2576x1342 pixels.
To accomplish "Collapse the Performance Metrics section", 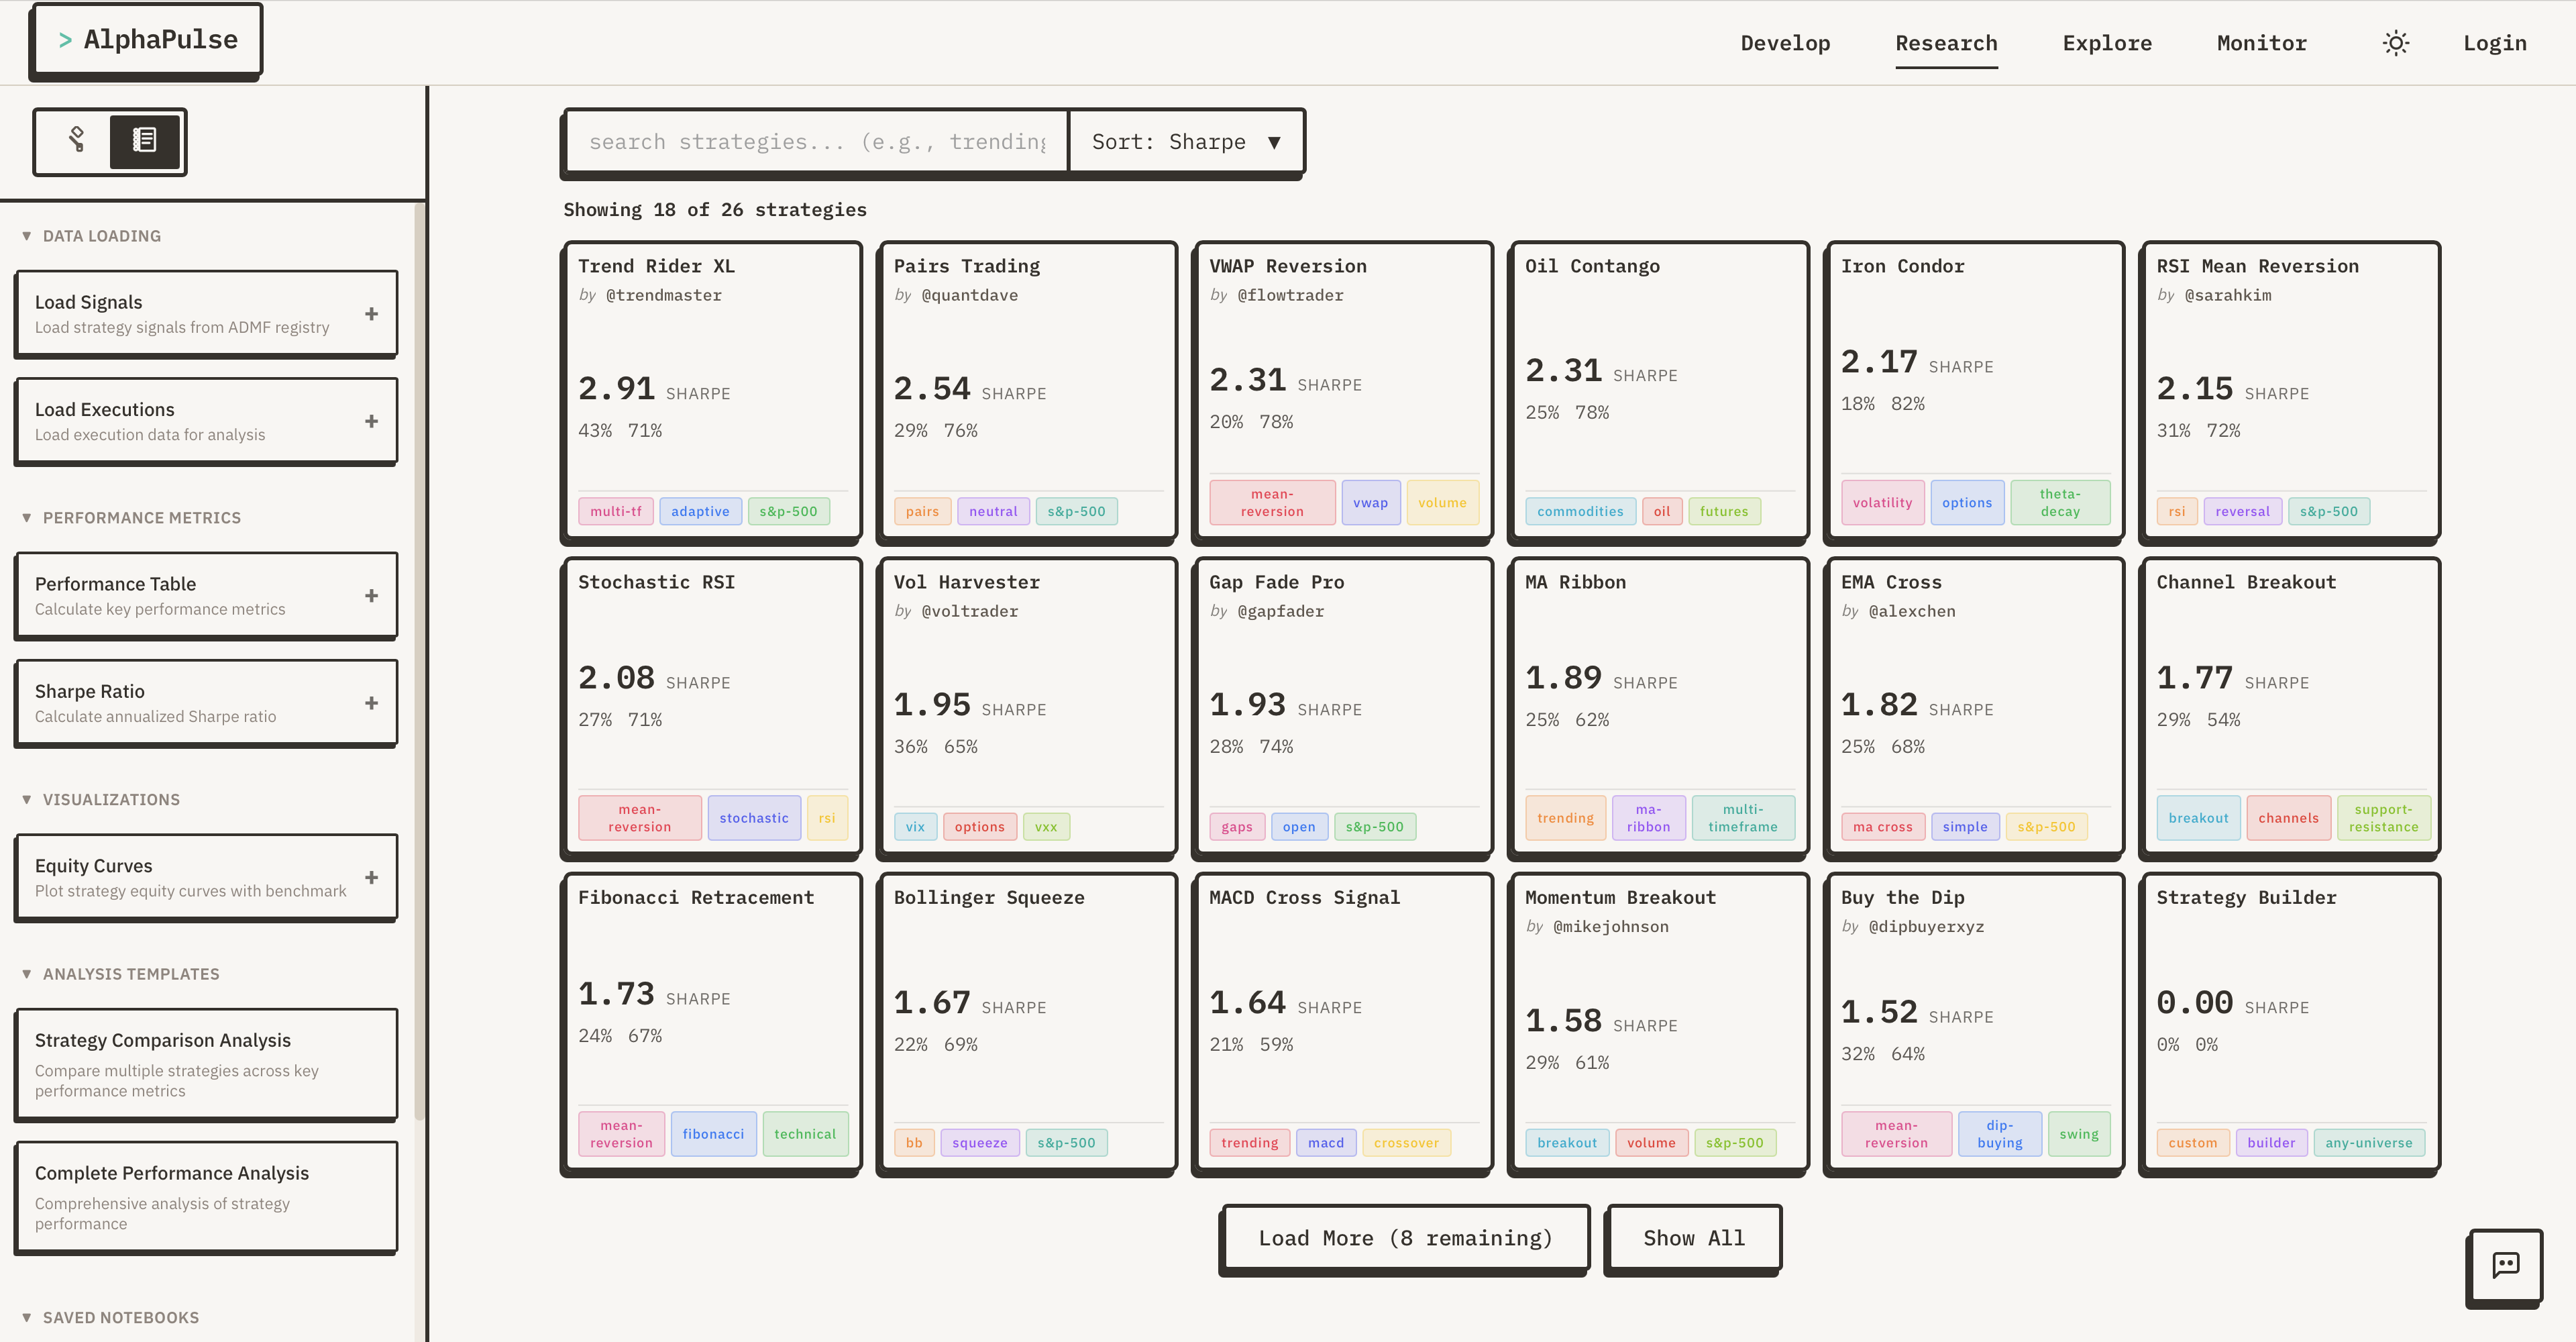I will point(131,517).
